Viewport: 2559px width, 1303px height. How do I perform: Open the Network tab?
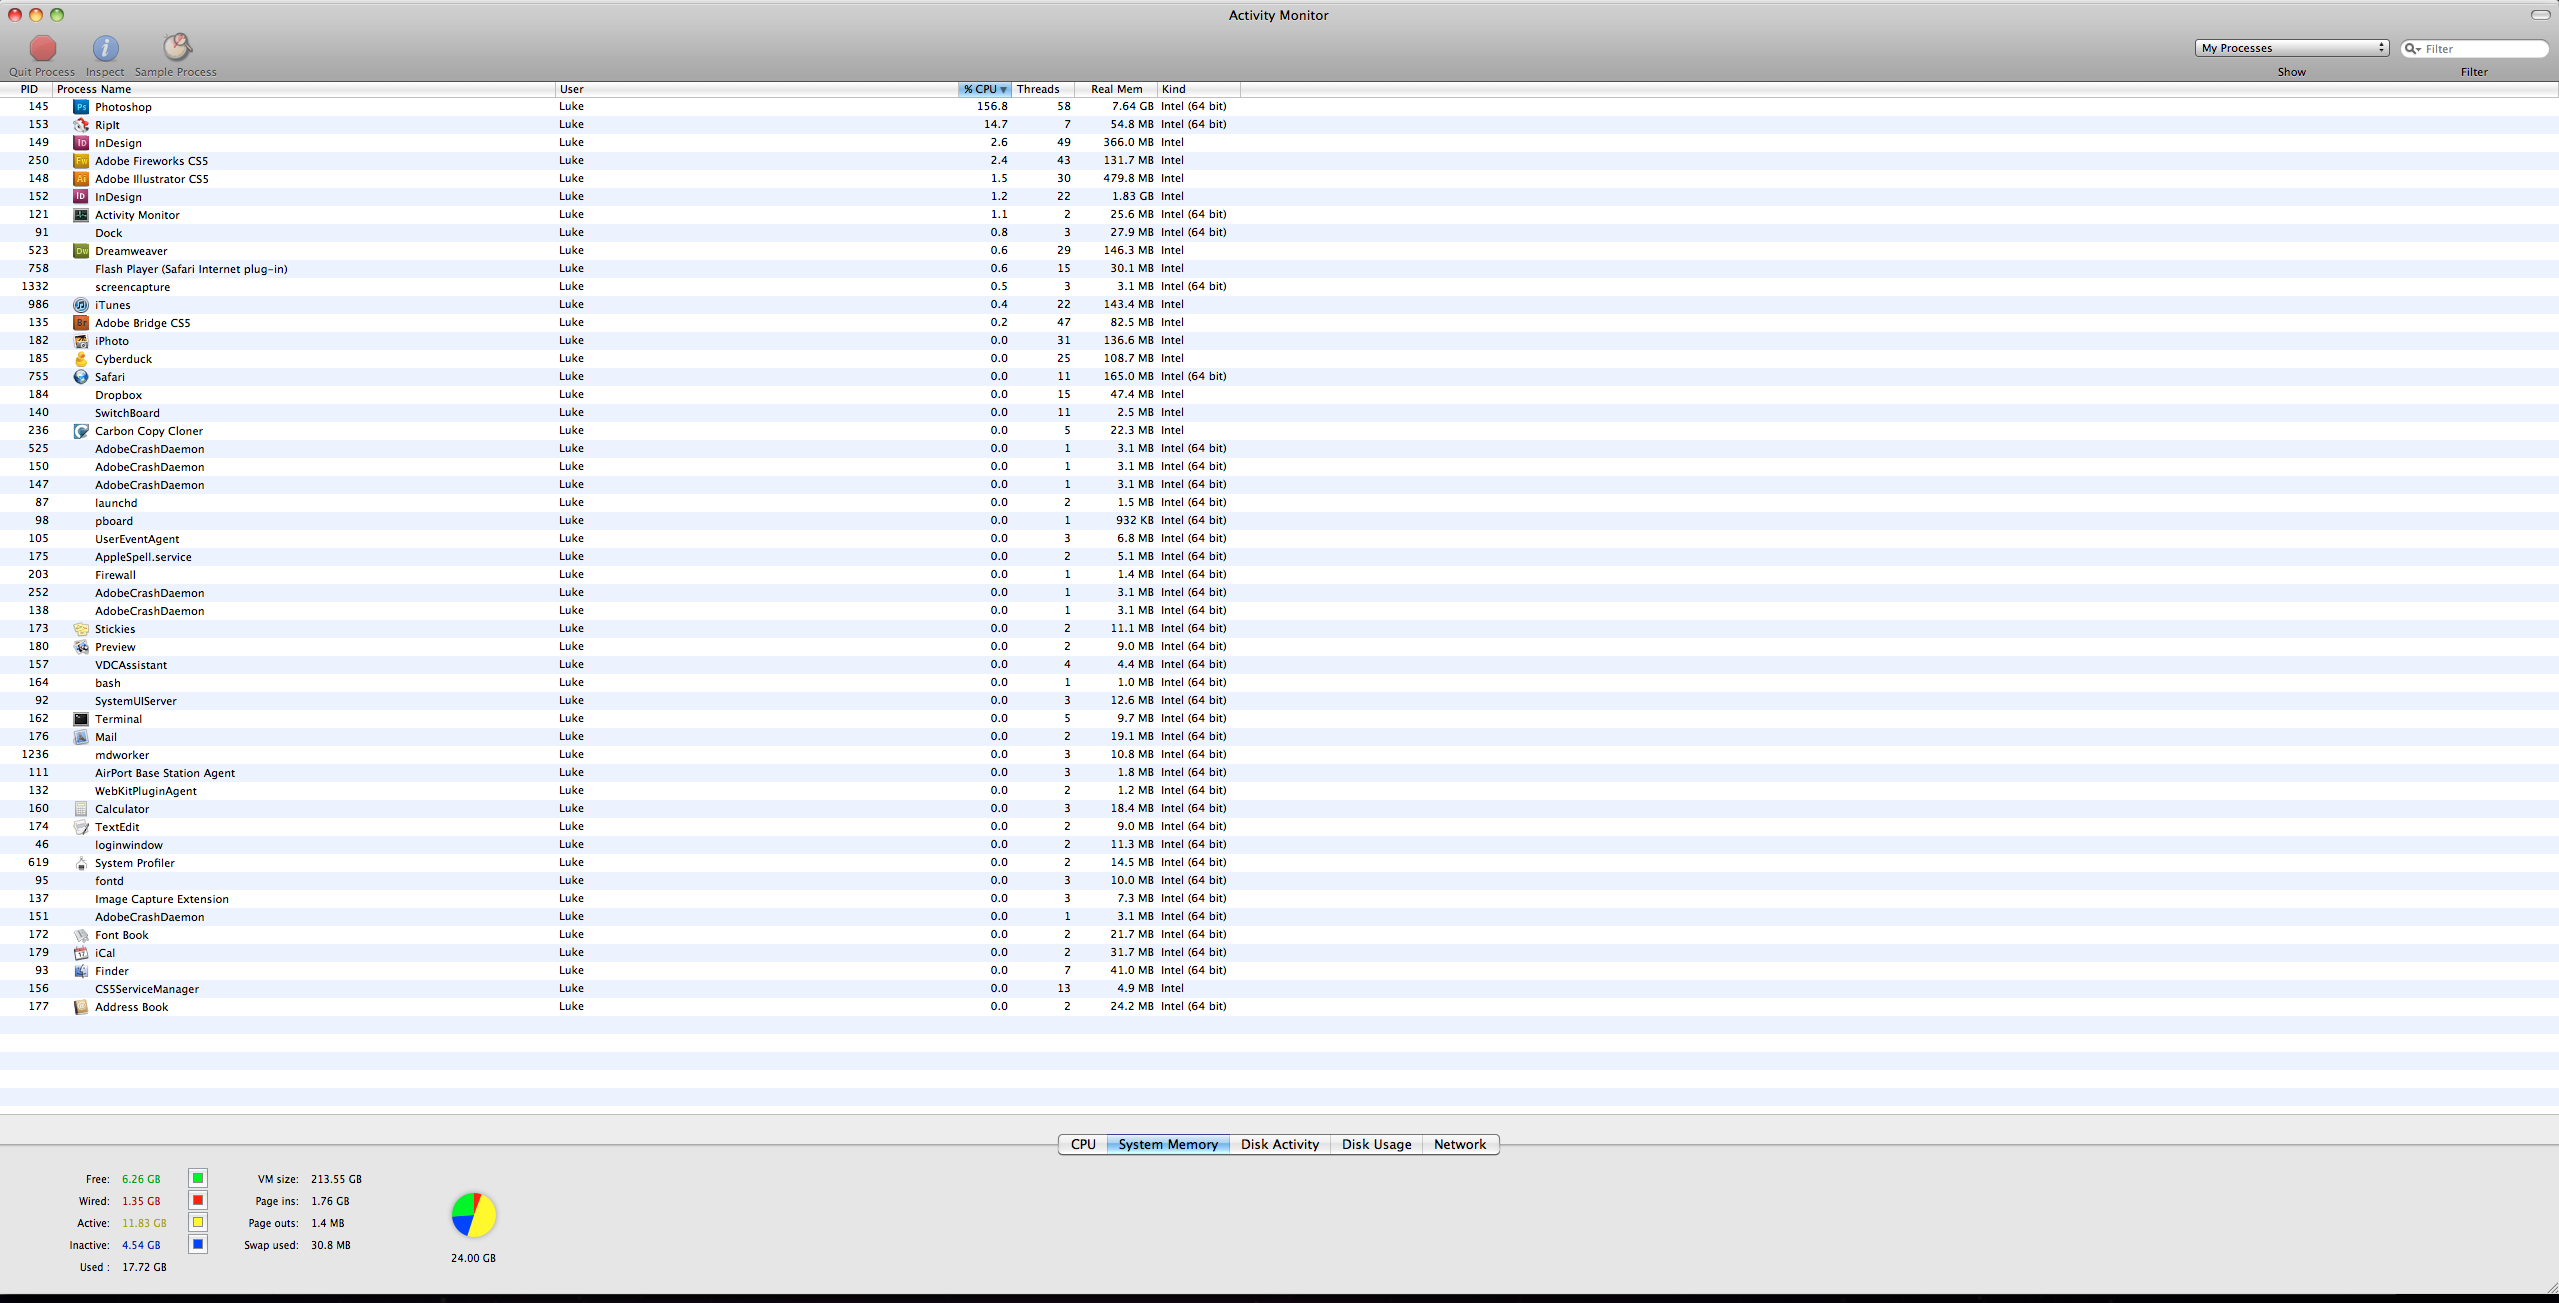coord(1459,1145)
